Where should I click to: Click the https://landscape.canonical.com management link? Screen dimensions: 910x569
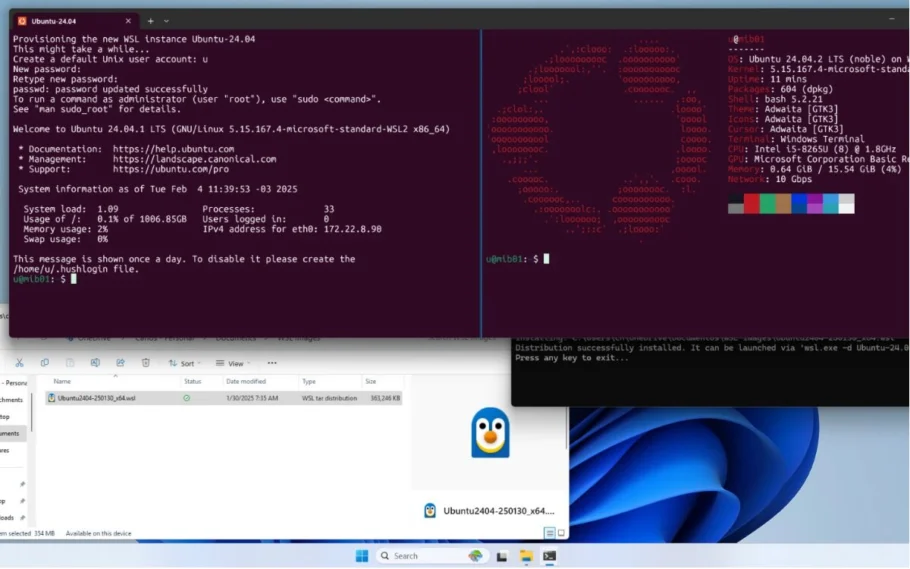pos(194,159)
